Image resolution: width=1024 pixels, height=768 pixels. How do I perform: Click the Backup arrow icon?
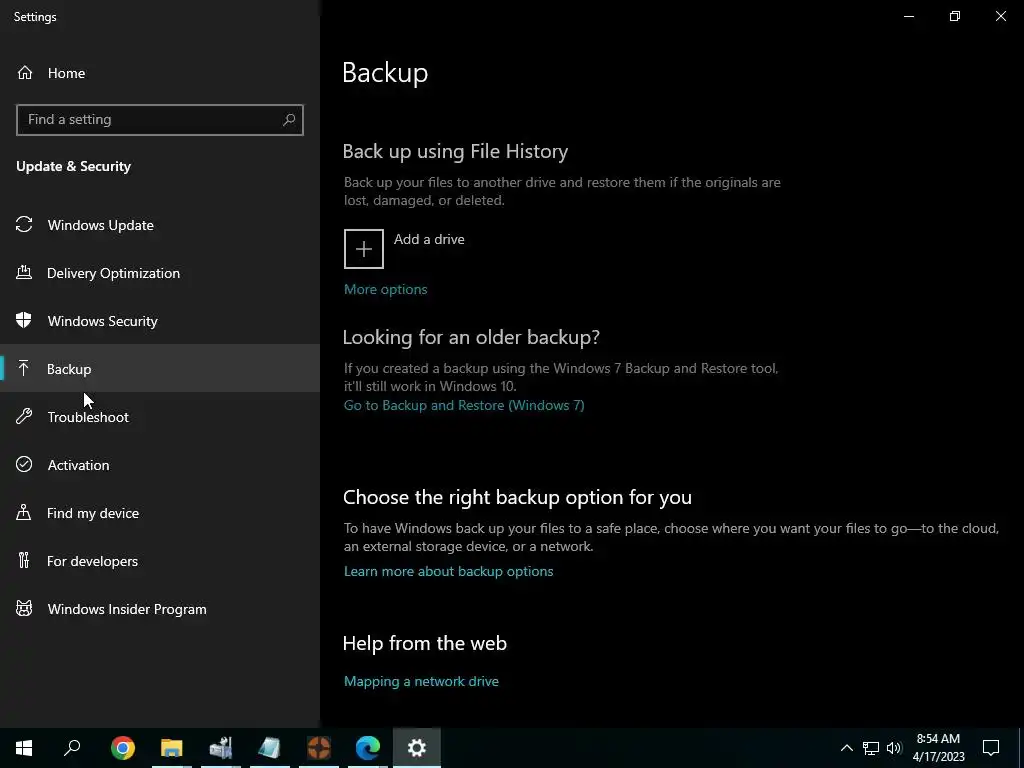click(x=24, y=368)
